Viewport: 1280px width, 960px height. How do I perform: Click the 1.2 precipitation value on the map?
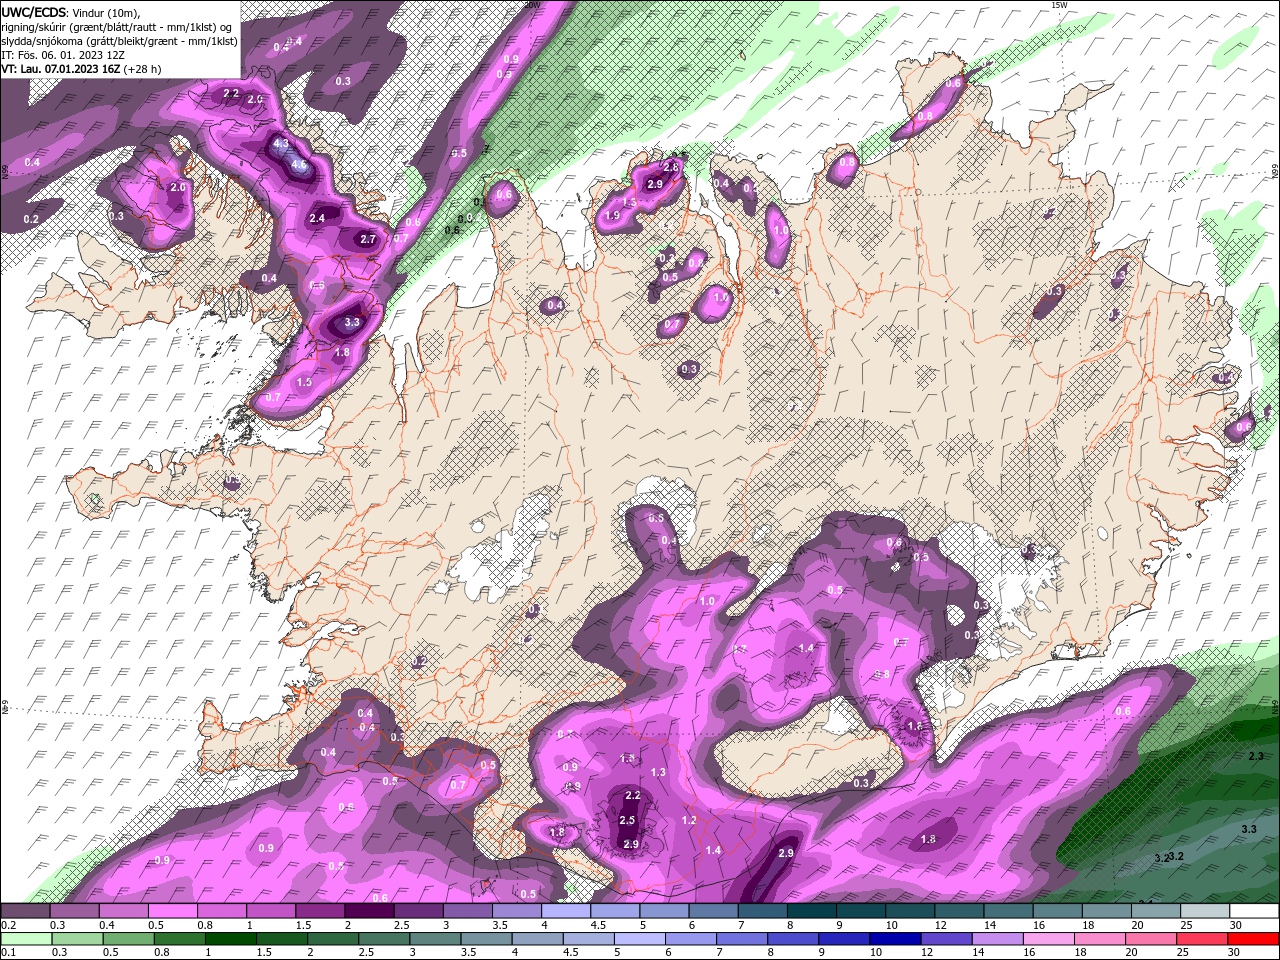(688, 820)
